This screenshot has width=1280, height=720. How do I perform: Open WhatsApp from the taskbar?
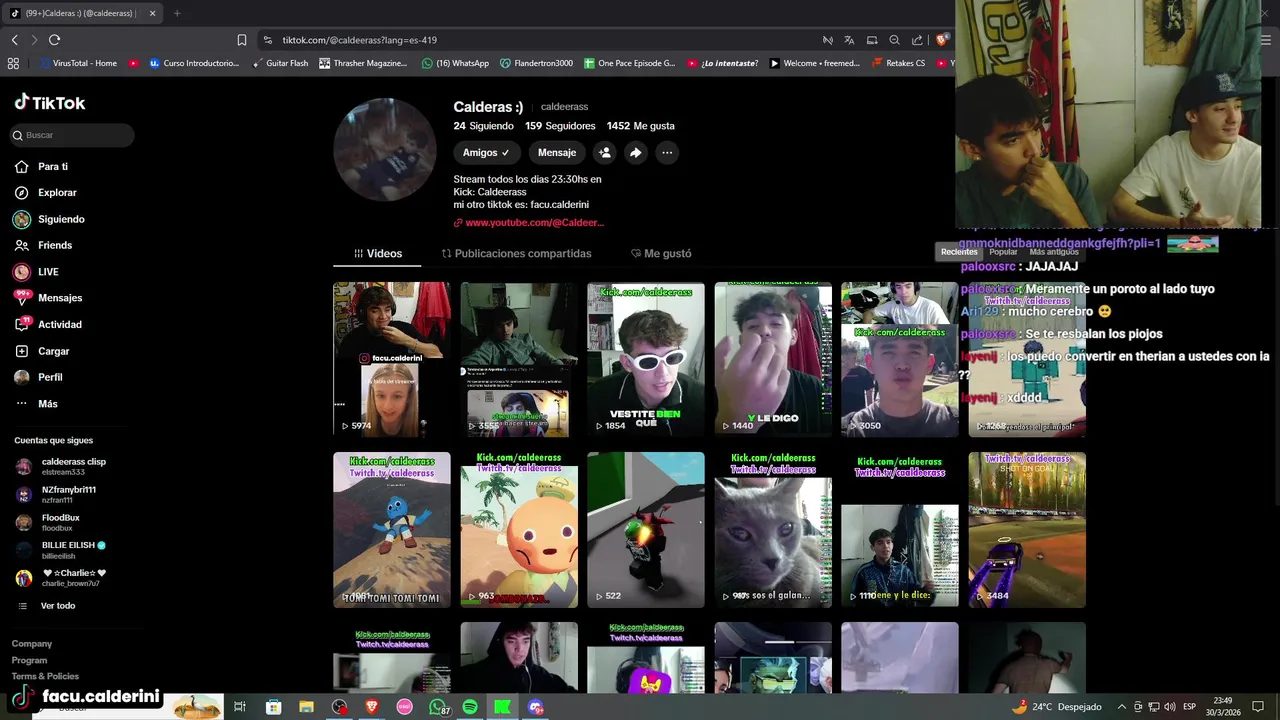[x=437, y=707]
